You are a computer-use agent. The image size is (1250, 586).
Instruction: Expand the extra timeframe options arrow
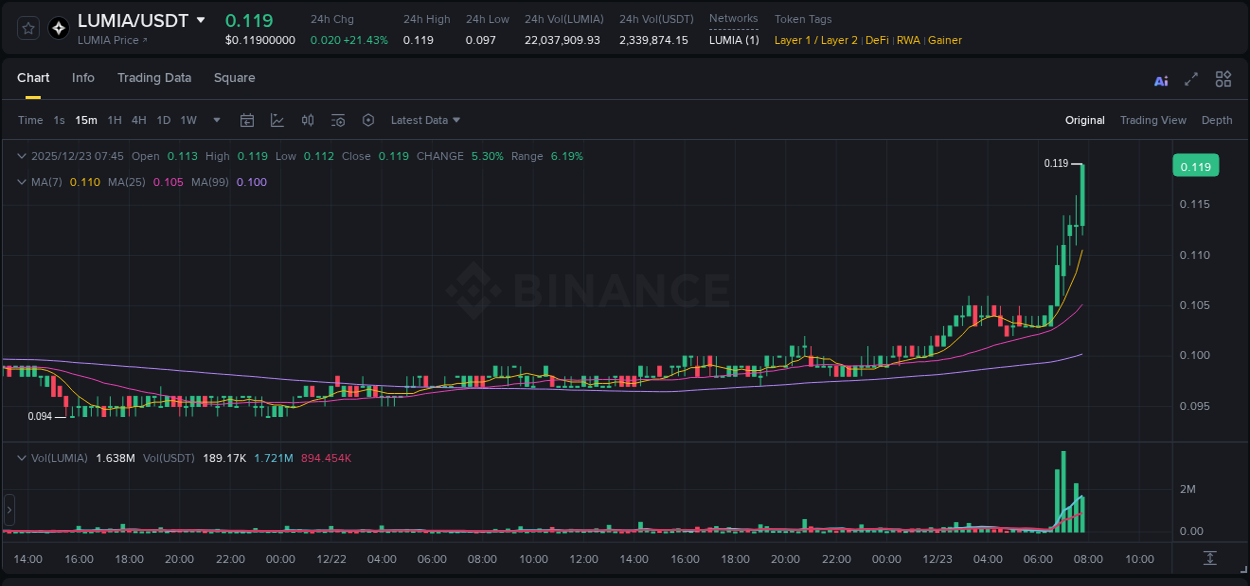(215, 120)
